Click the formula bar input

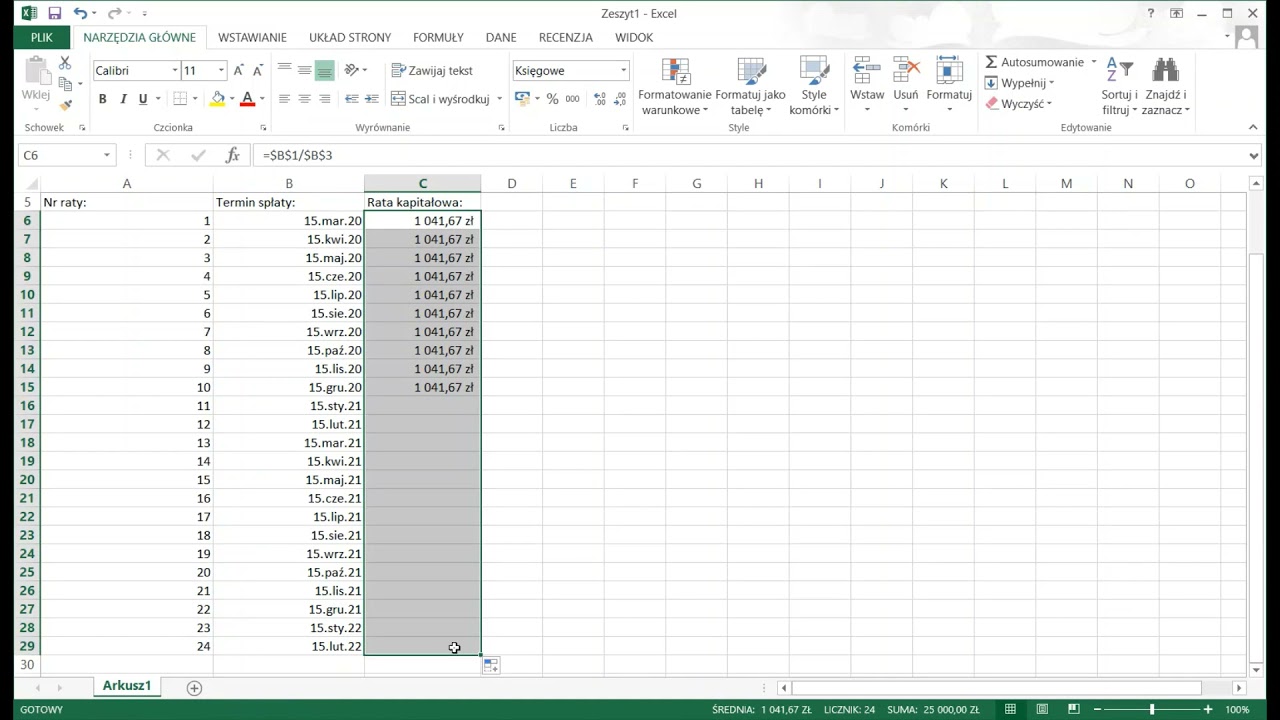(750, 155)
